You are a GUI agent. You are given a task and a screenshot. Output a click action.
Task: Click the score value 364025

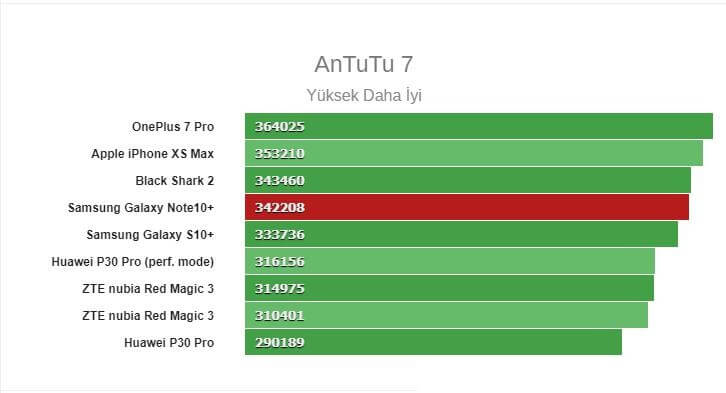(x=280, y=126)
